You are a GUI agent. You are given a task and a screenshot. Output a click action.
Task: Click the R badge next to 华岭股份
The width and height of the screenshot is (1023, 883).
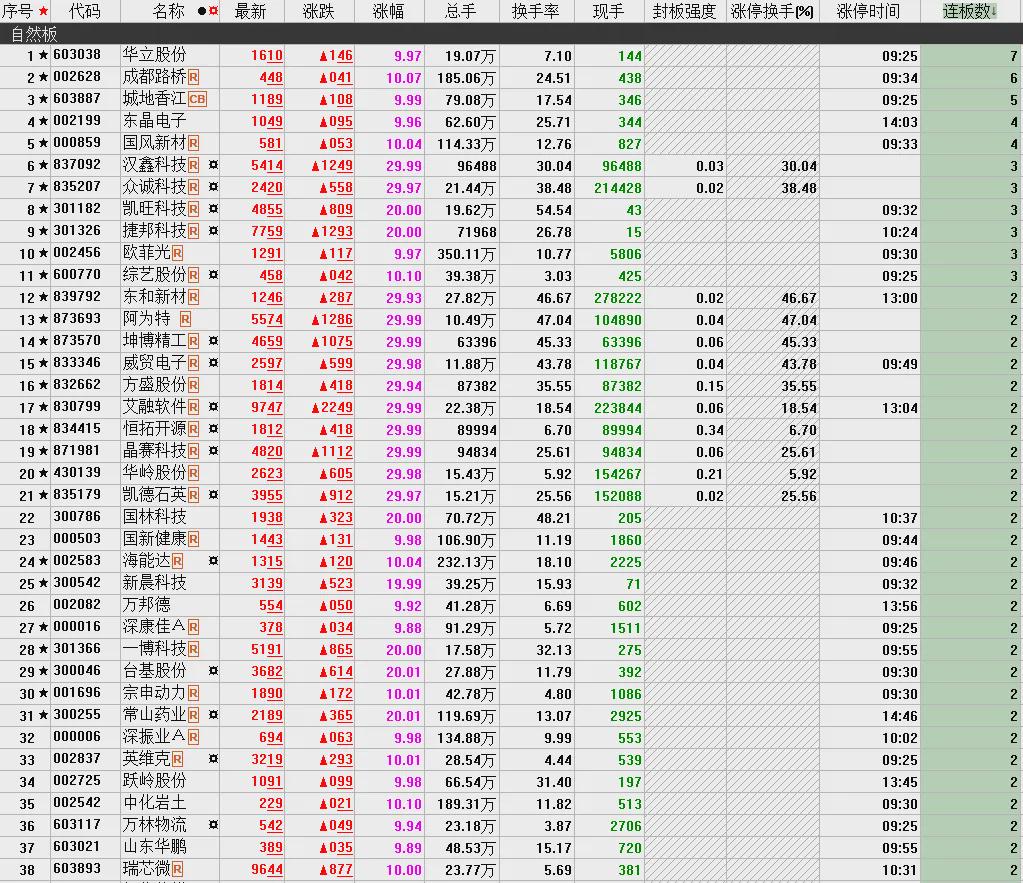[194, 473]
